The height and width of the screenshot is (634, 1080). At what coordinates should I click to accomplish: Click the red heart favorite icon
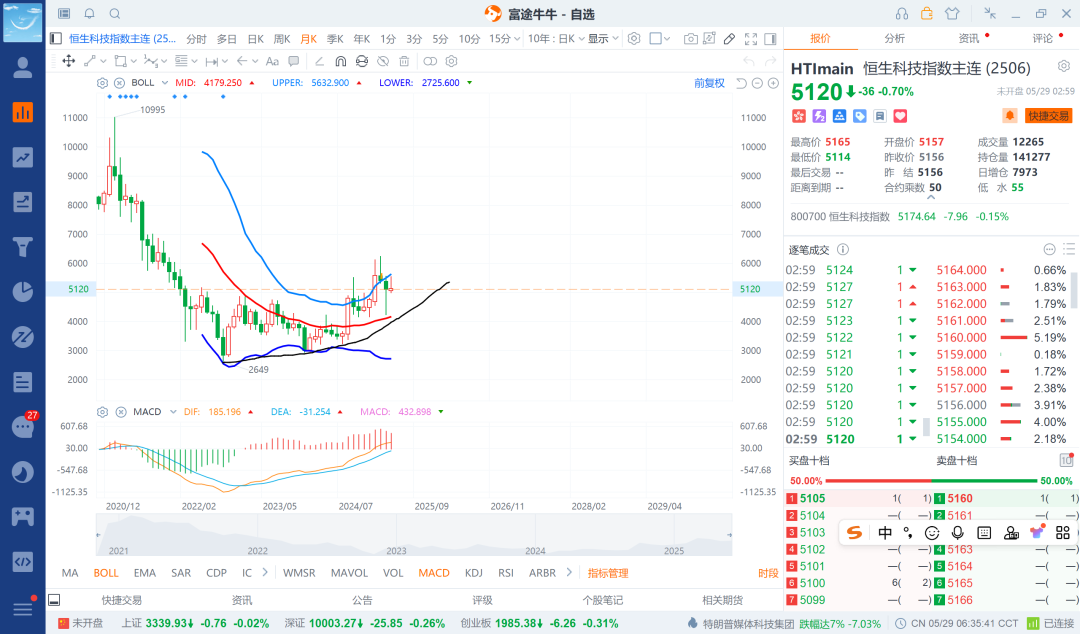900,116
